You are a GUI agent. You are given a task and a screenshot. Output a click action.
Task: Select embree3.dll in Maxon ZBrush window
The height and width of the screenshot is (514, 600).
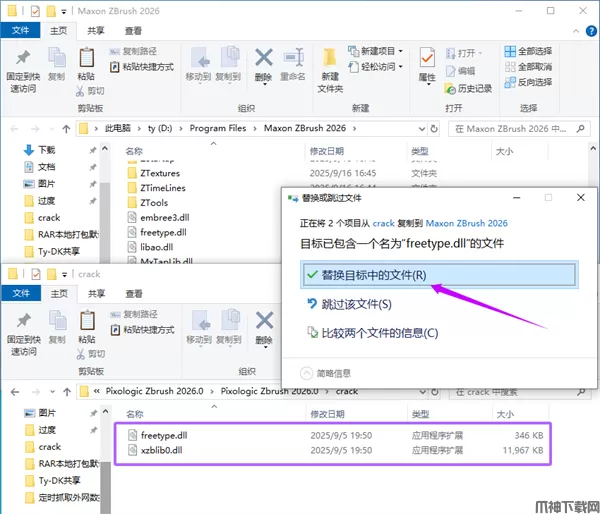165,217
